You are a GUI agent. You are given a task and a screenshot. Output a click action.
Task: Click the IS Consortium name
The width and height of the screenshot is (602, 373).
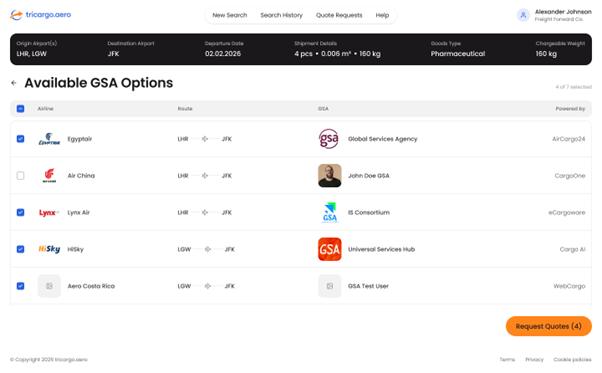pos(369,213)
